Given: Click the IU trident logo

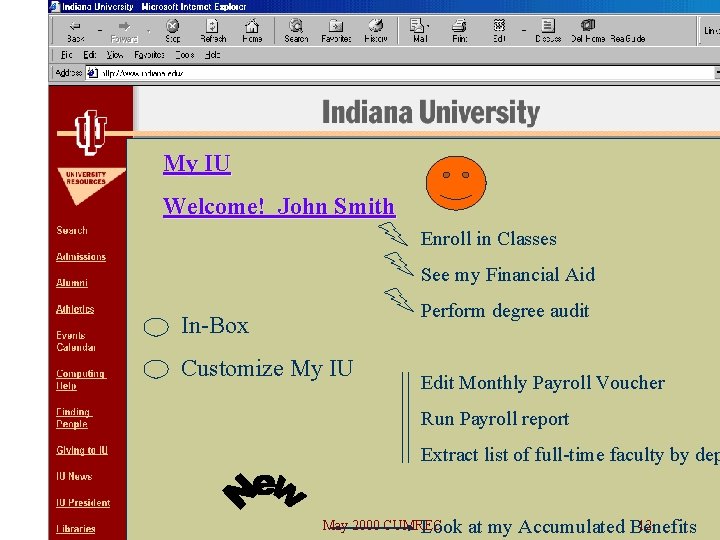Looking at the screenshot, I should click(x=91, y=132).
